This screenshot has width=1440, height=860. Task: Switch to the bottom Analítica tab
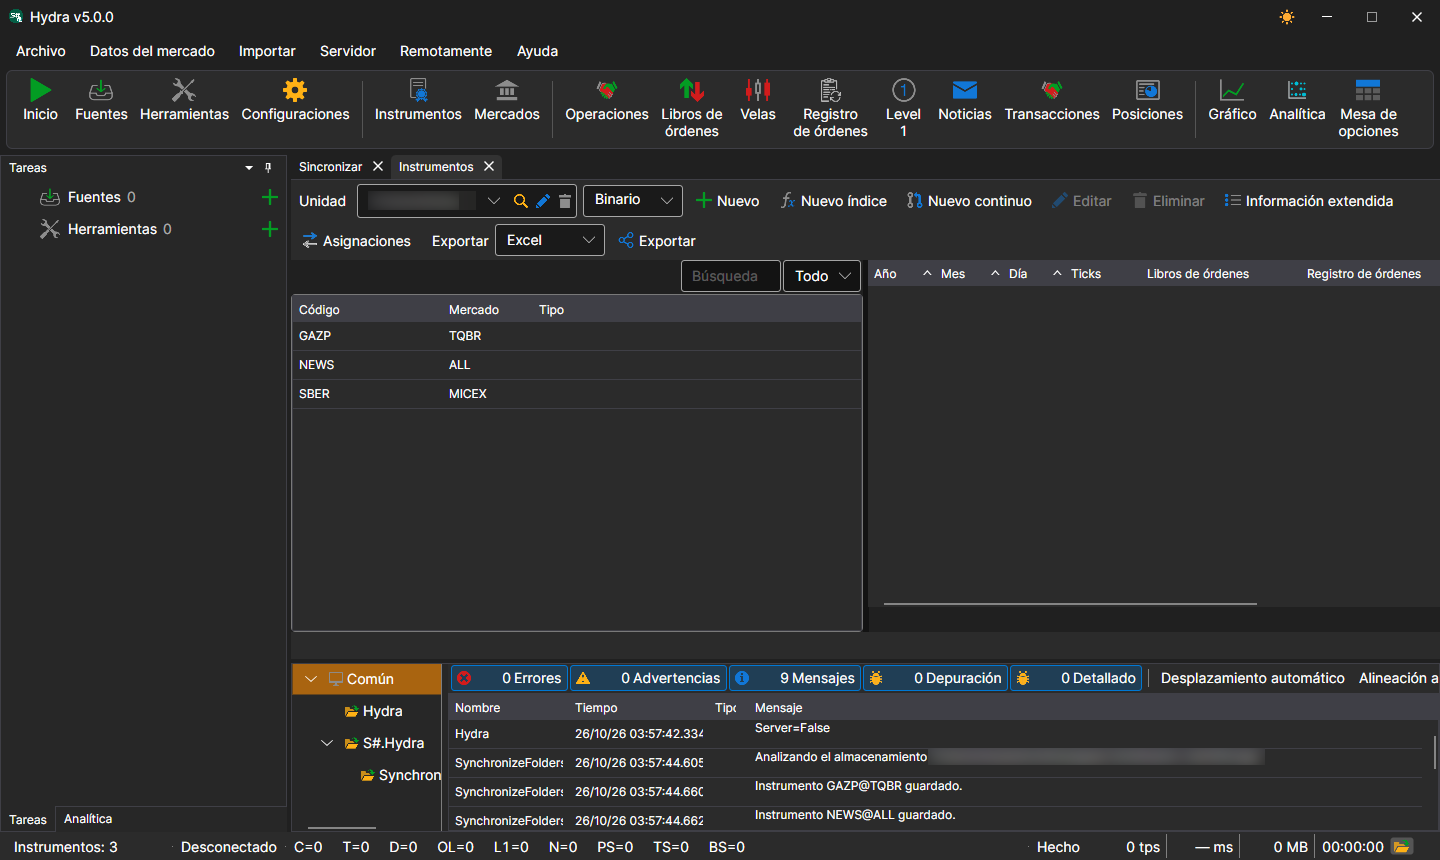pyautogui.click(x=88, y=819)
